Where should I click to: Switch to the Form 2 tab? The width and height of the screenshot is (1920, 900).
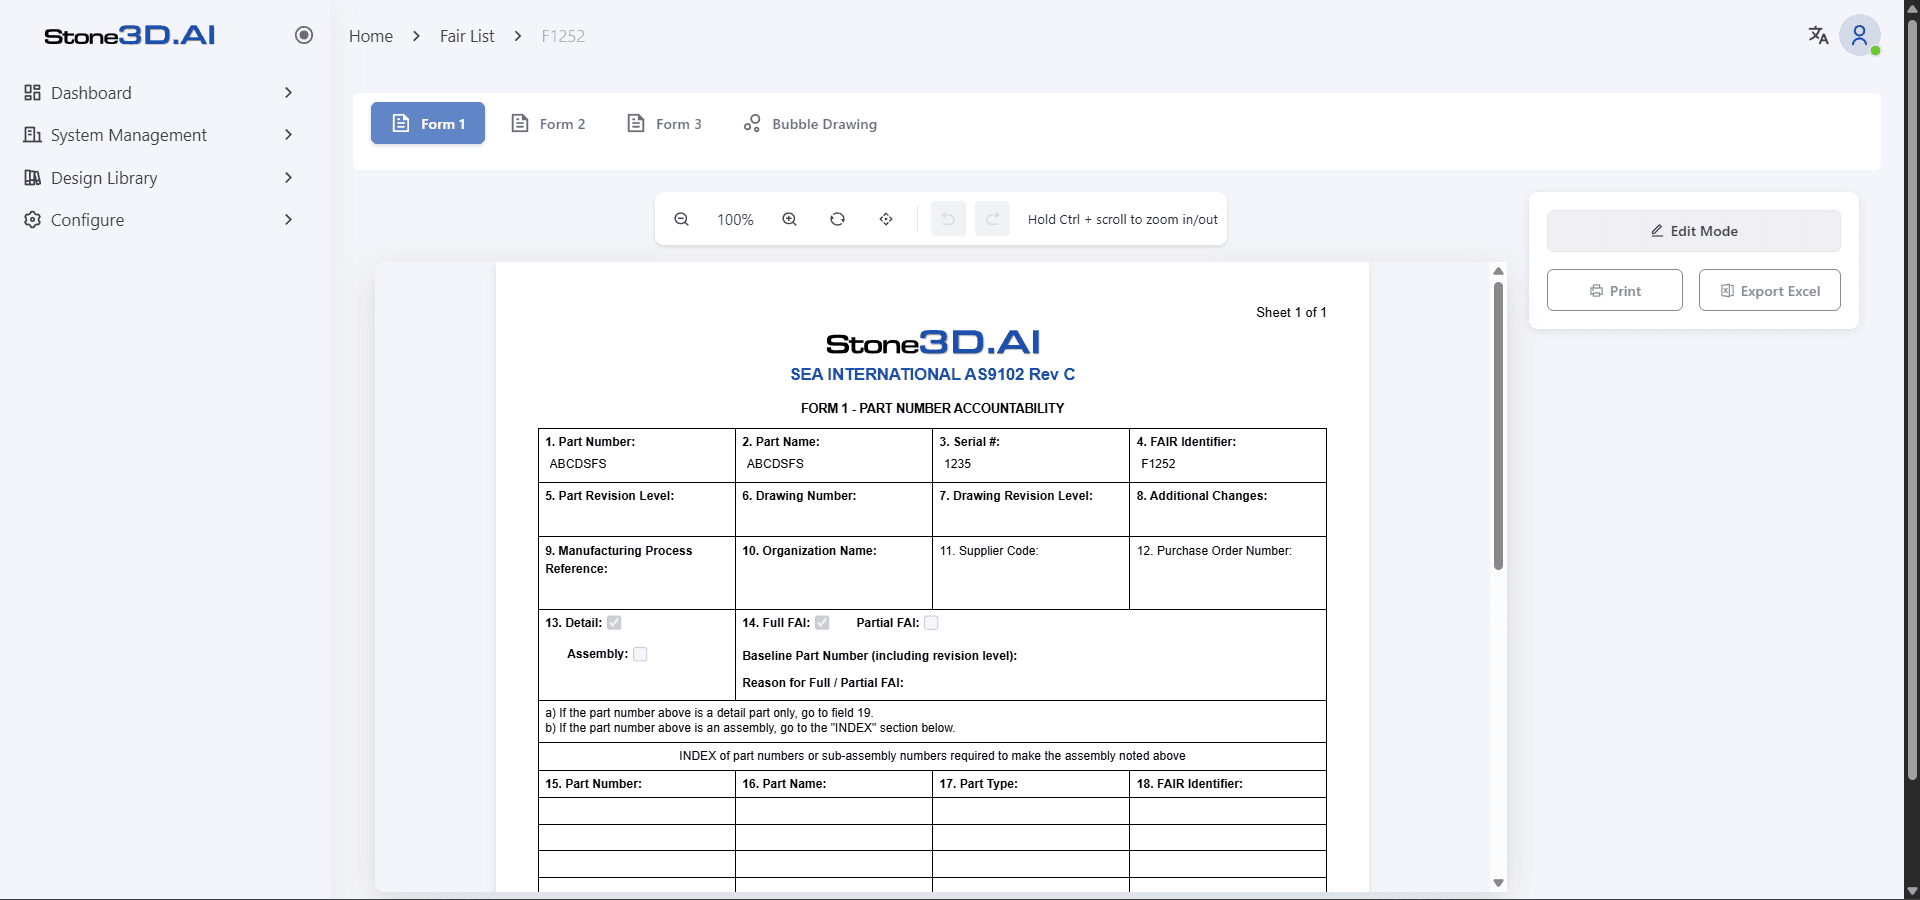pyautogui.click(x=548, y=123)
